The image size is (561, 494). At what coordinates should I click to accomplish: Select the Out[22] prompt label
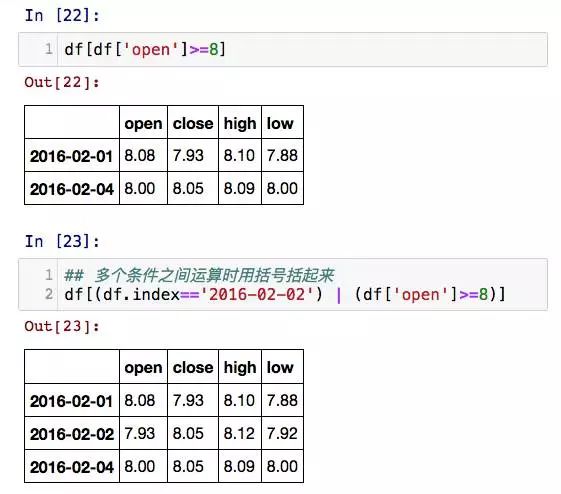pyautogui.click(x=62, y=82)
